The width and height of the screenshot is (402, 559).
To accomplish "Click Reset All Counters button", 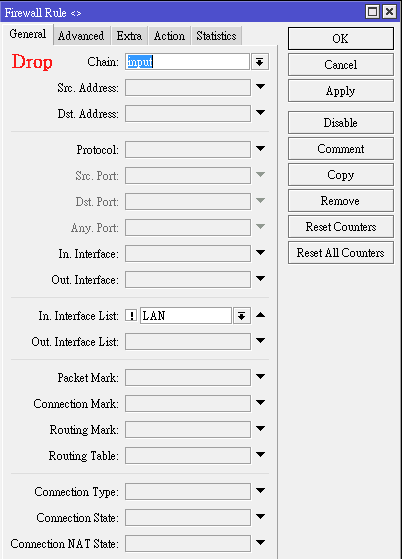I will point(341,253).
